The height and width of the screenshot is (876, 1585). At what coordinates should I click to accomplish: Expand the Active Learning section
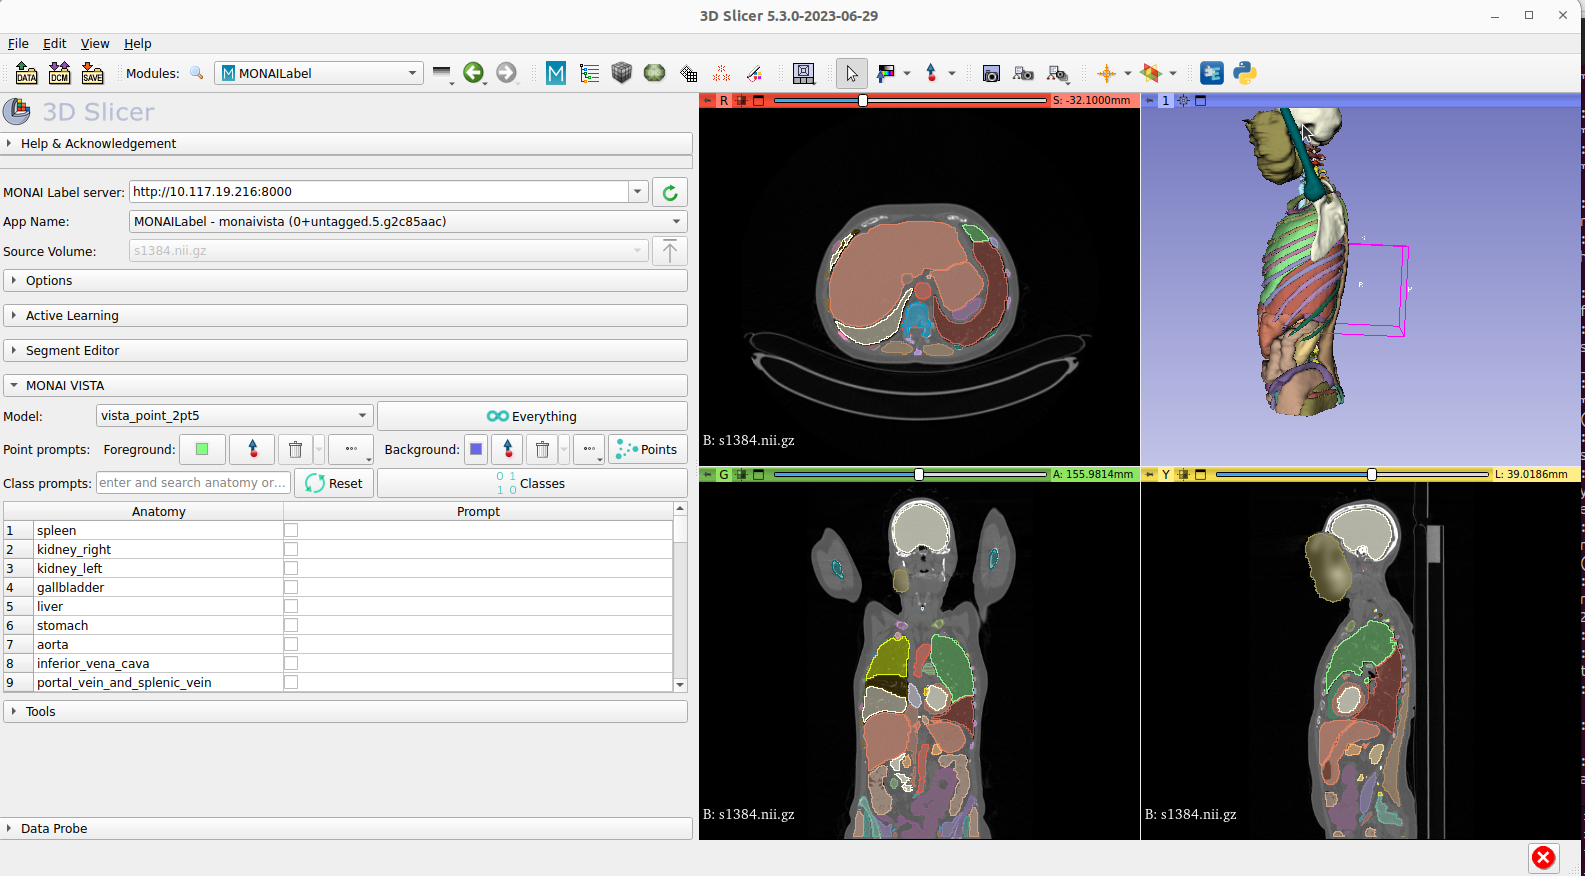pos(346,315)
